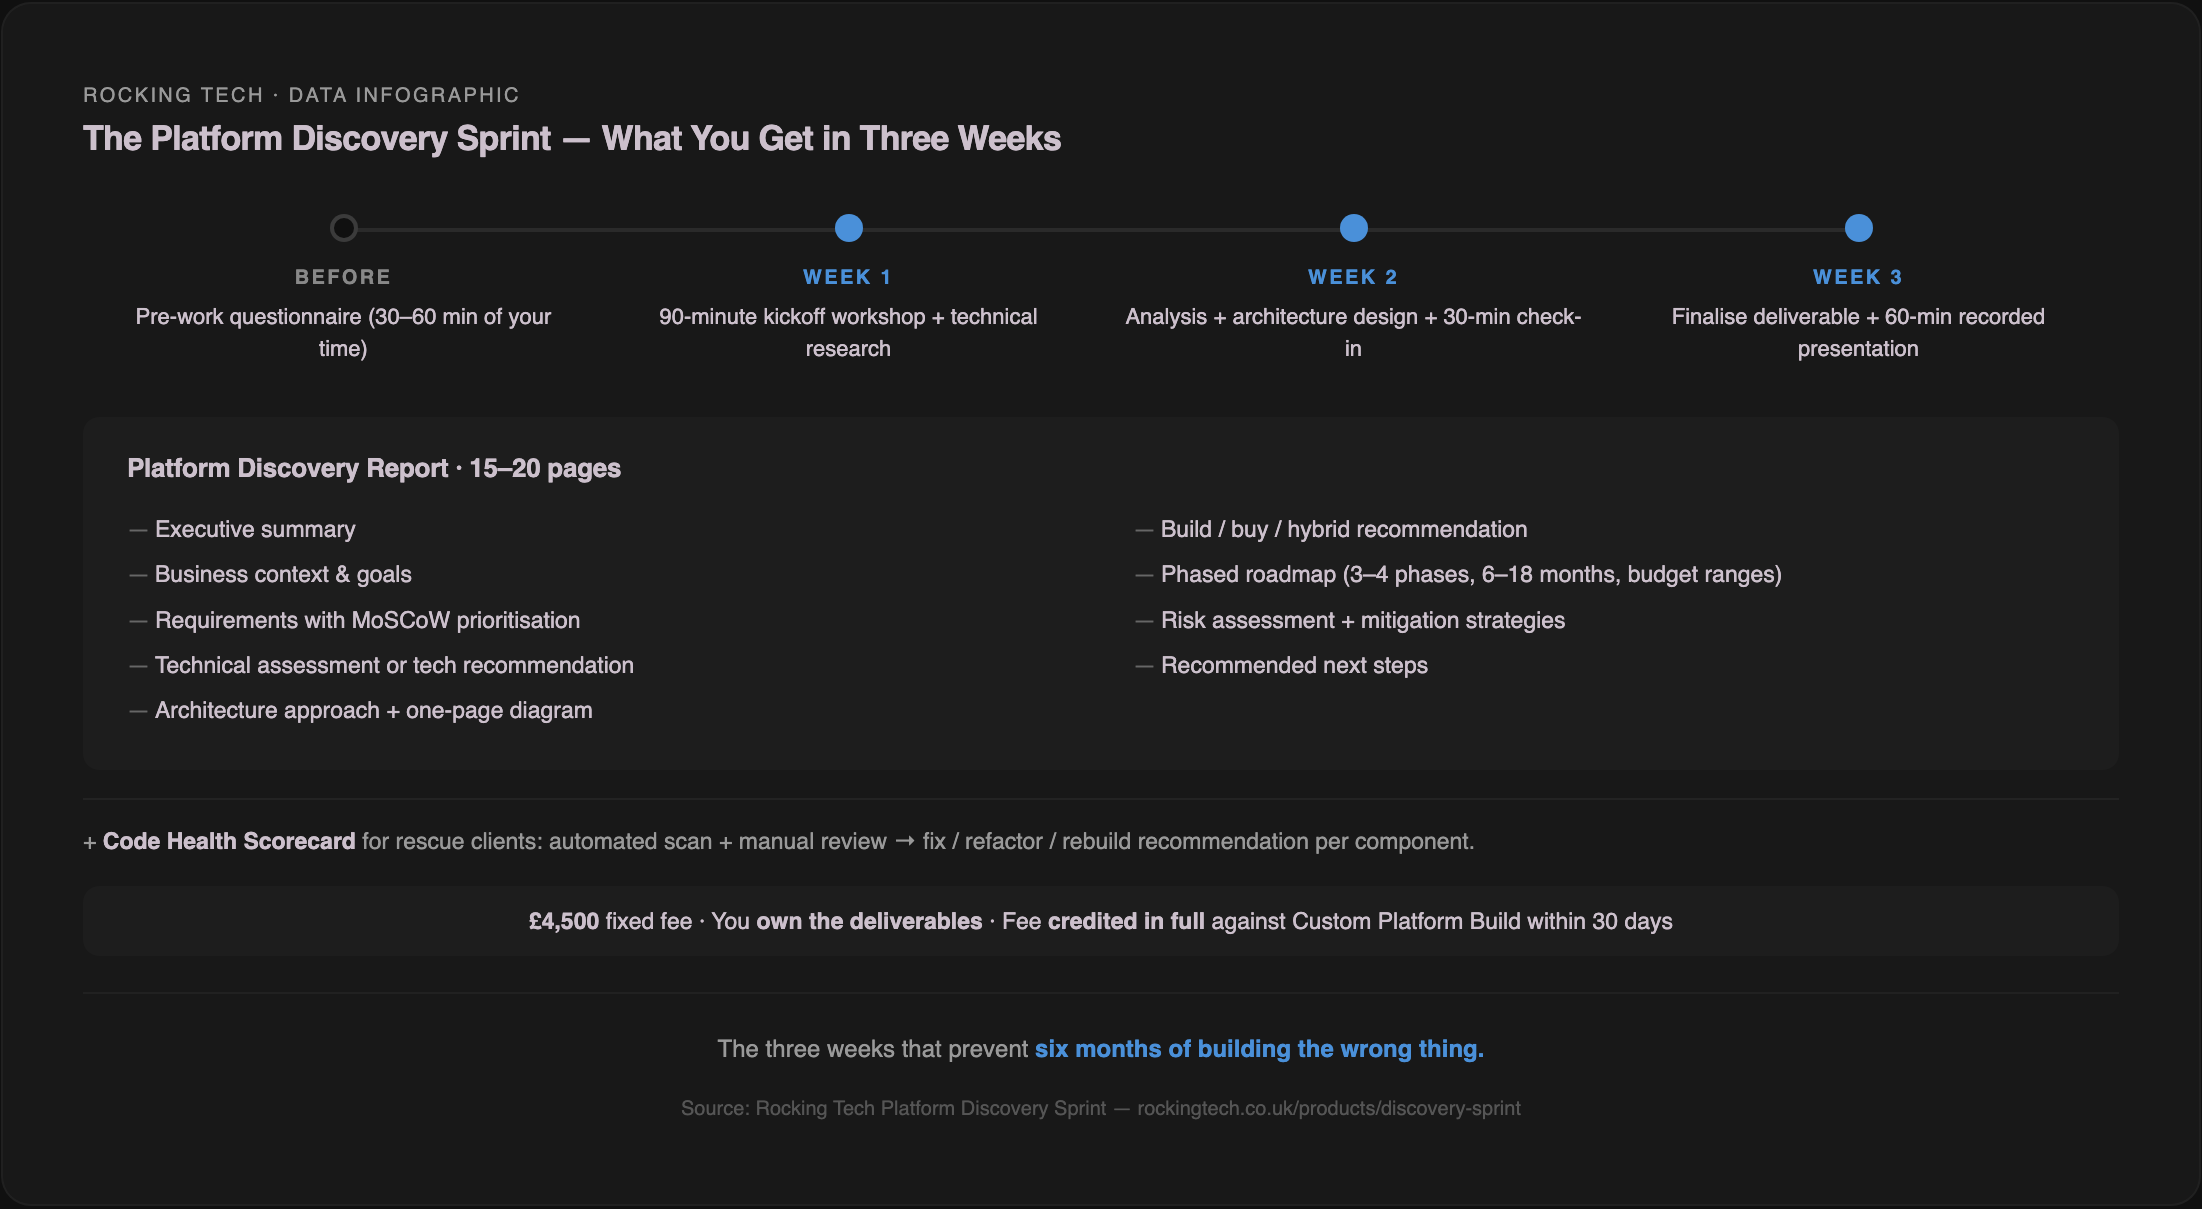
Task: Select the Executive summary list item
Action: (x=255, y=529)
